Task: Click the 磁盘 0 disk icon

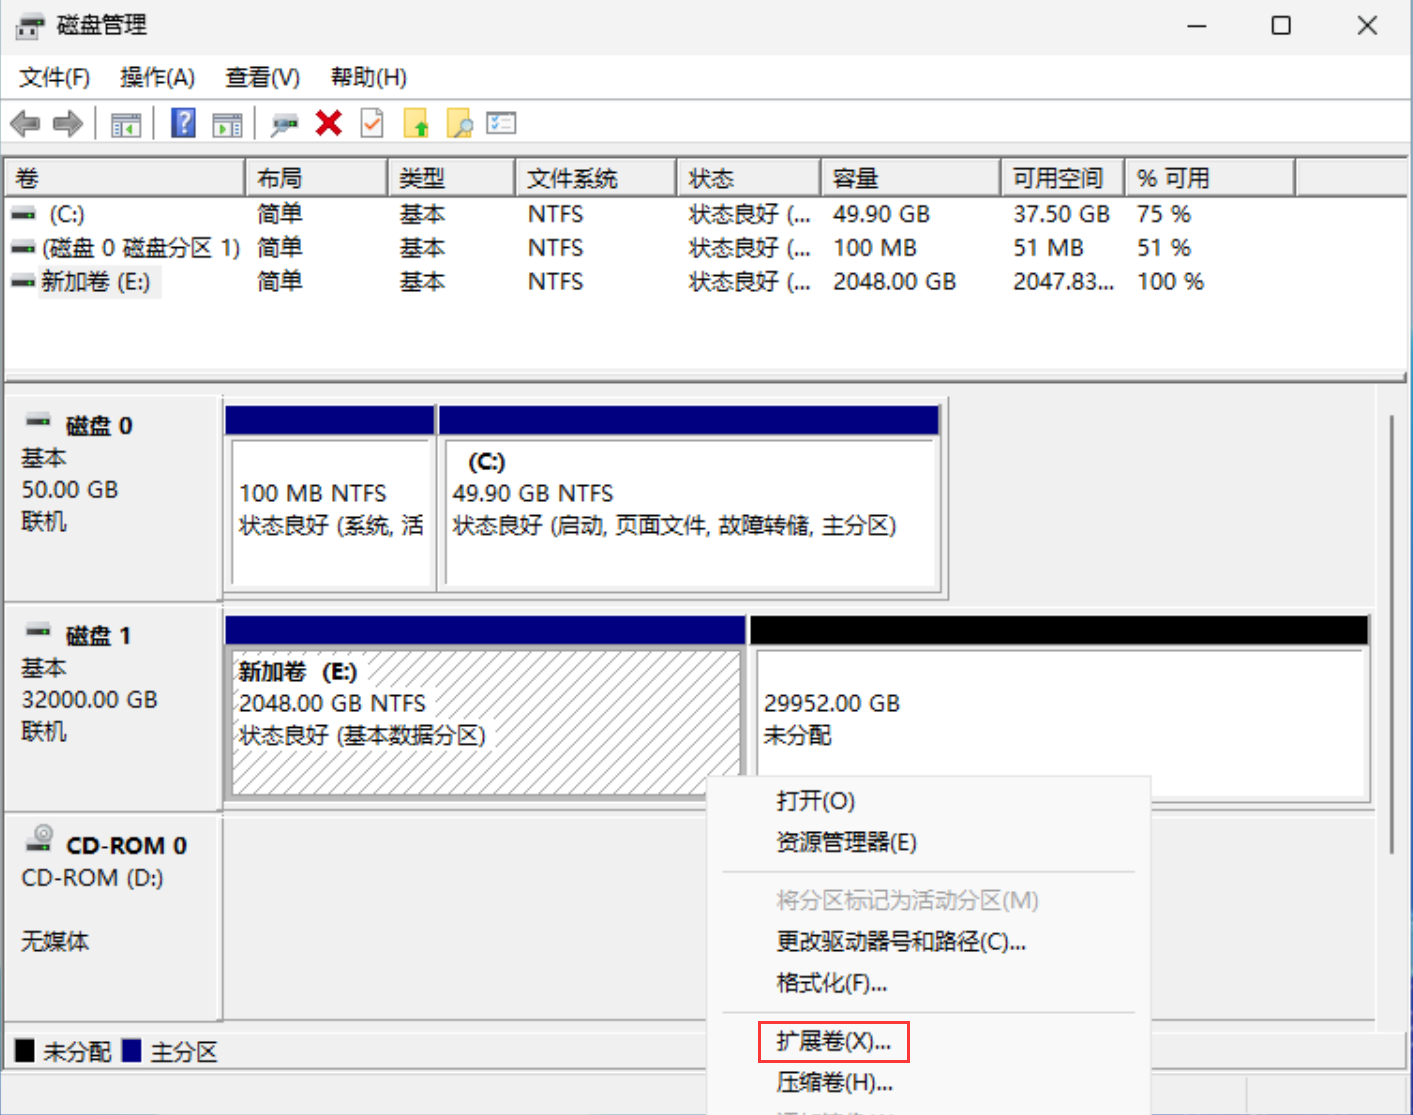Action: [x=38, y=421]
